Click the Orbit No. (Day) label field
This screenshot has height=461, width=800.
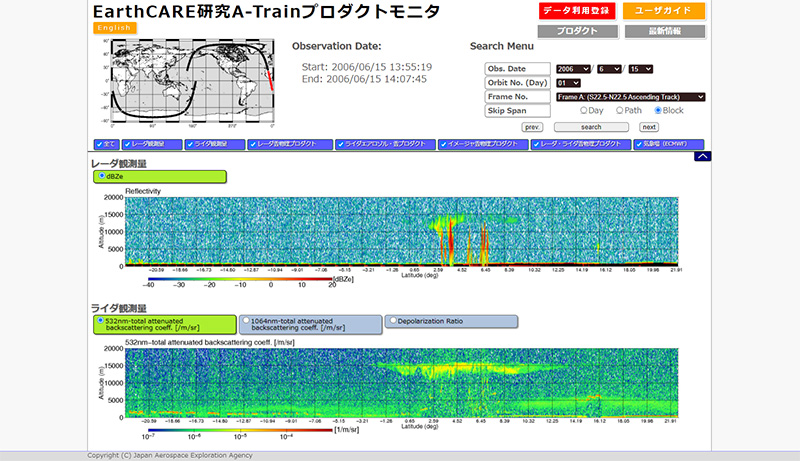(517, 83)
